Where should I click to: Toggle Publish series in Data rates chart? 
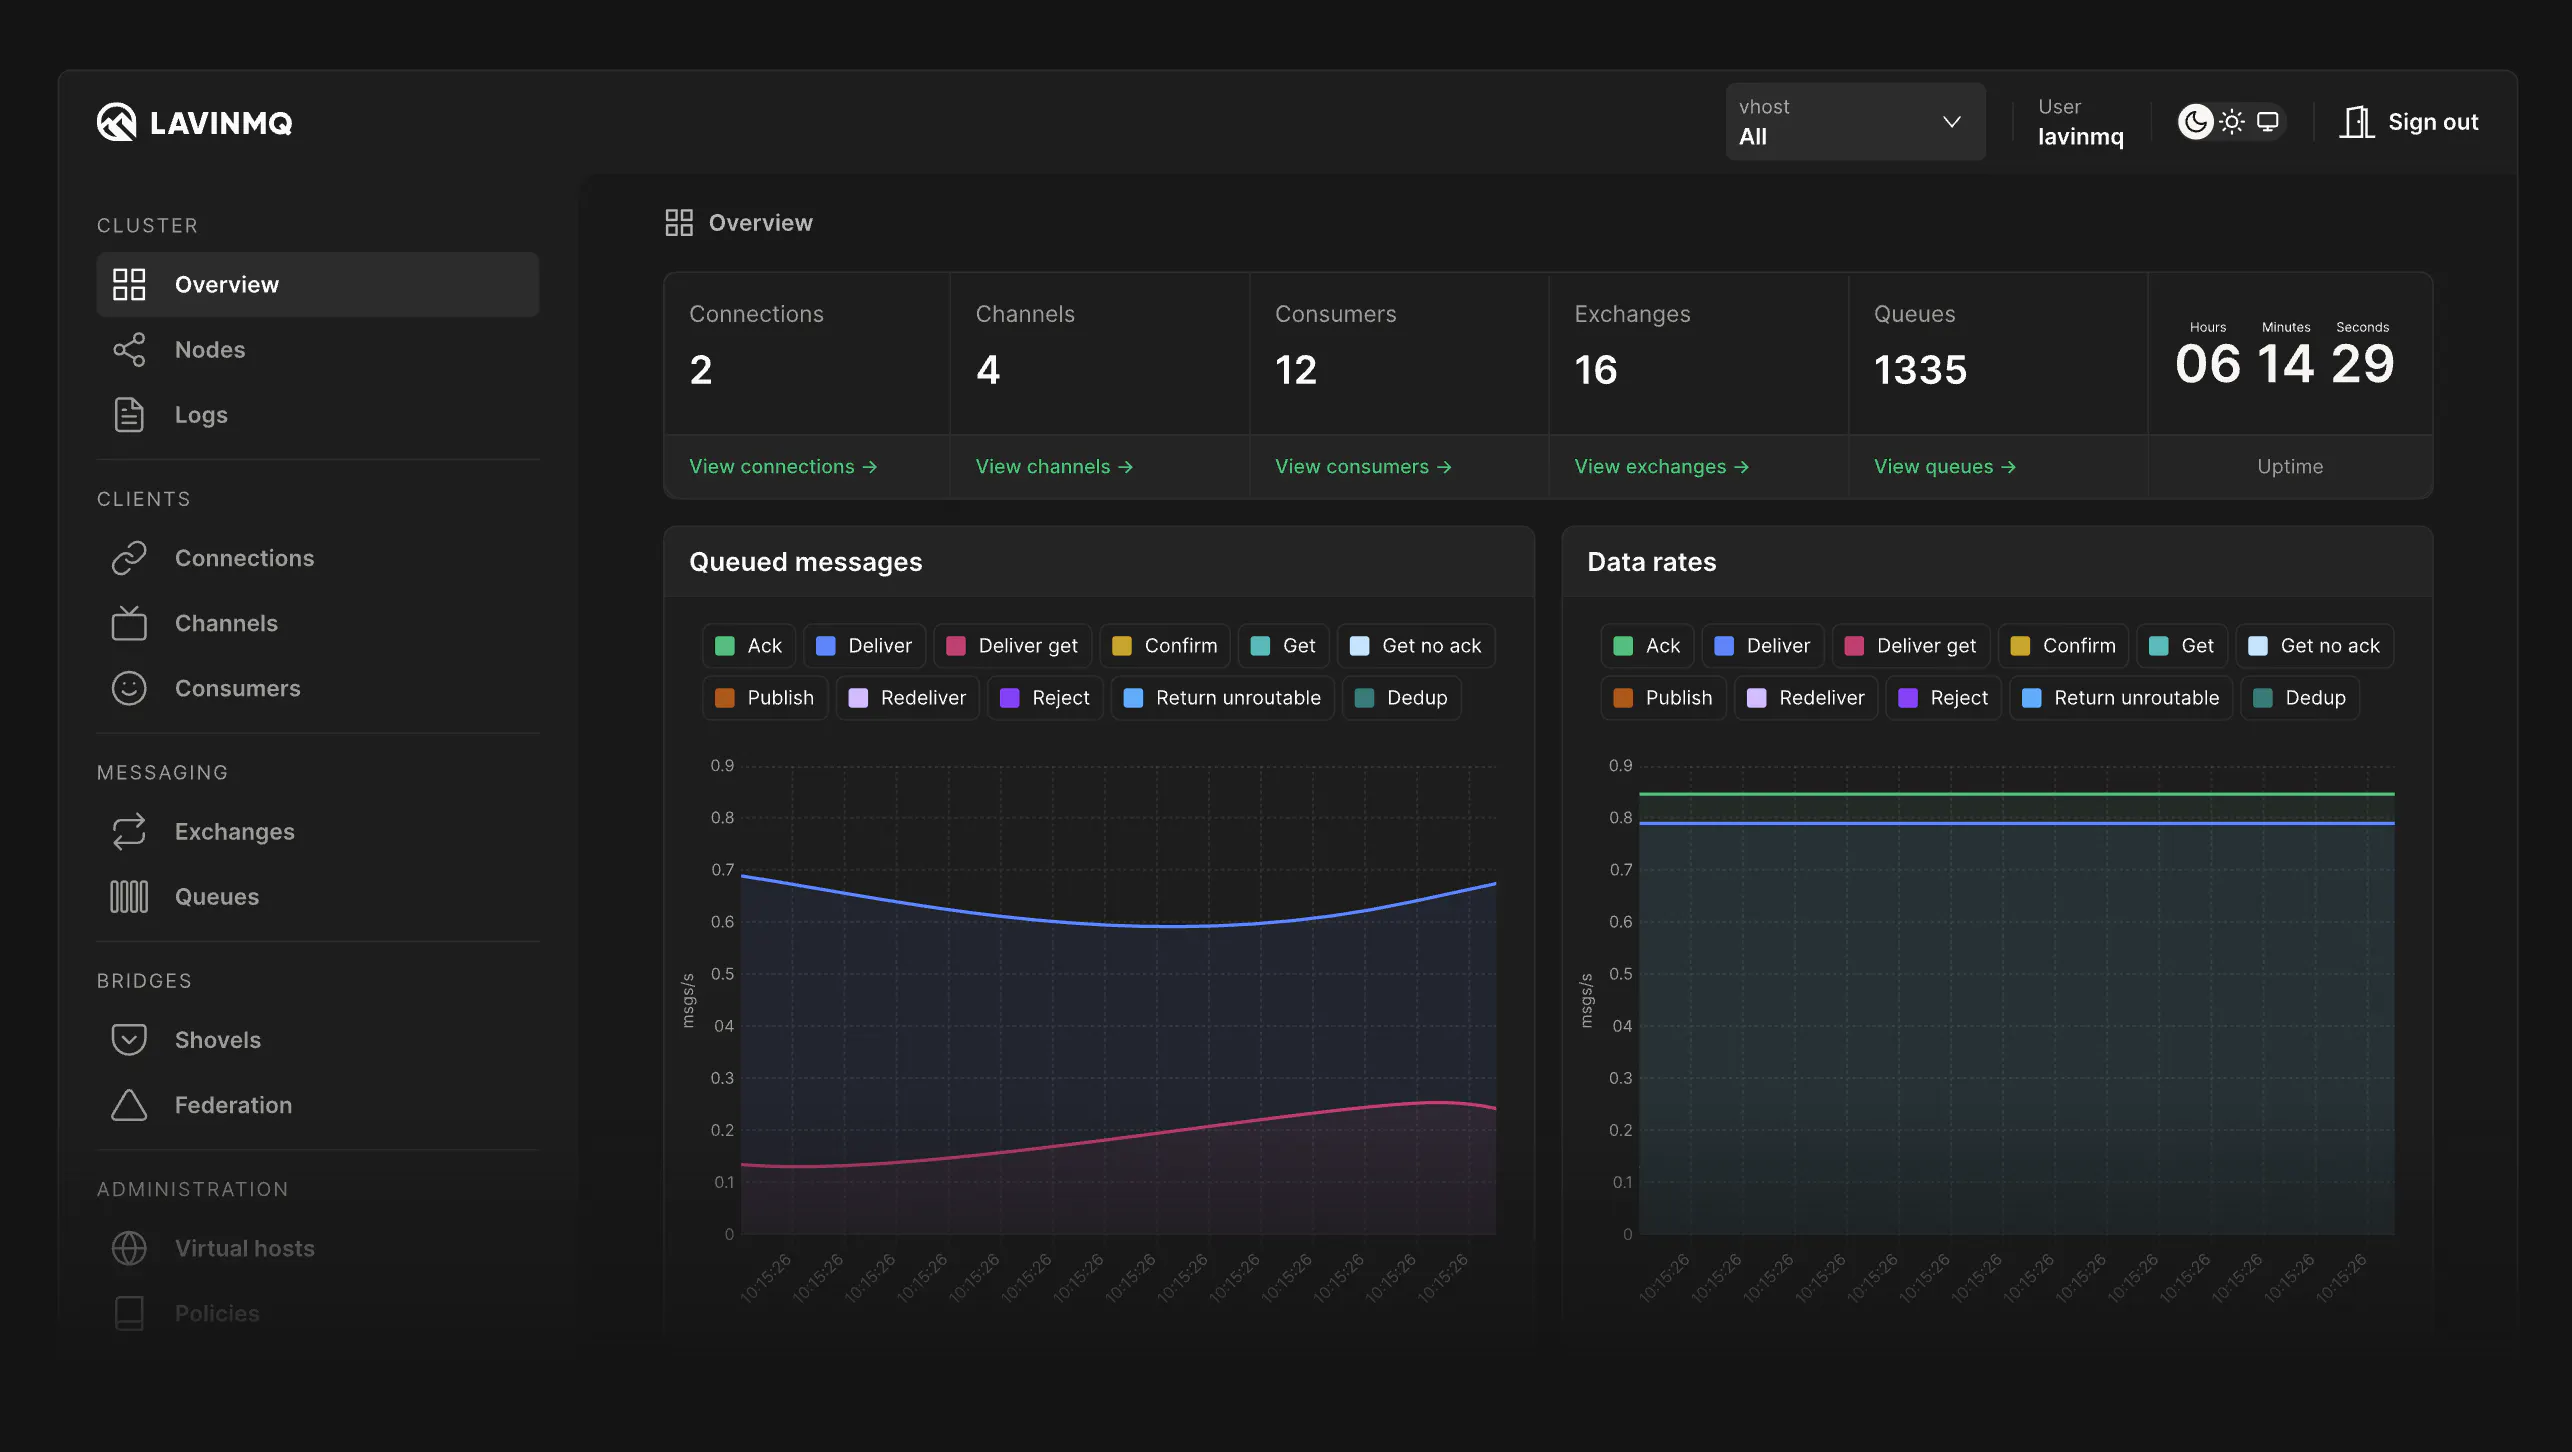coord(1663,697)
